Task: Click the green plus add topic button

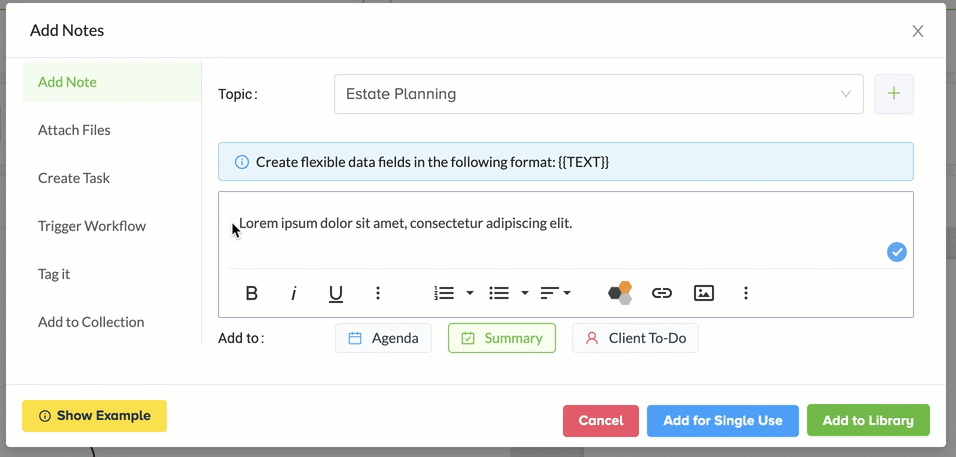Action: pyautogui.click(x=894, y=94)
